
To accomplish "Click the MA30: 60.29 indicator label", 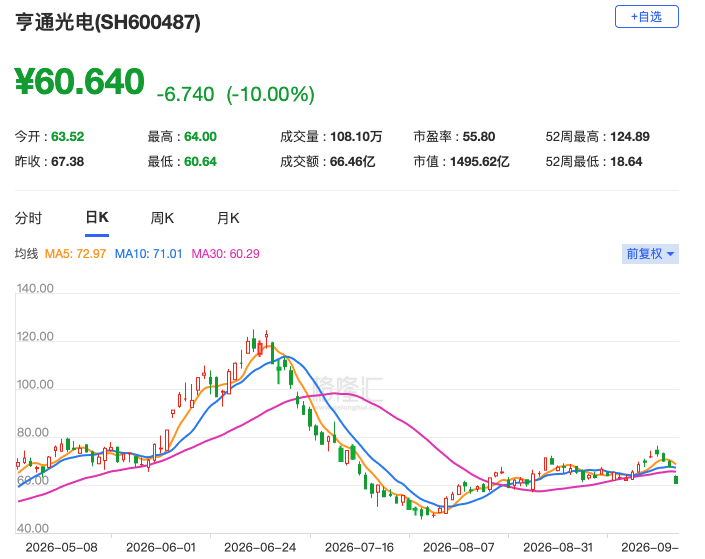I will 226,254.
